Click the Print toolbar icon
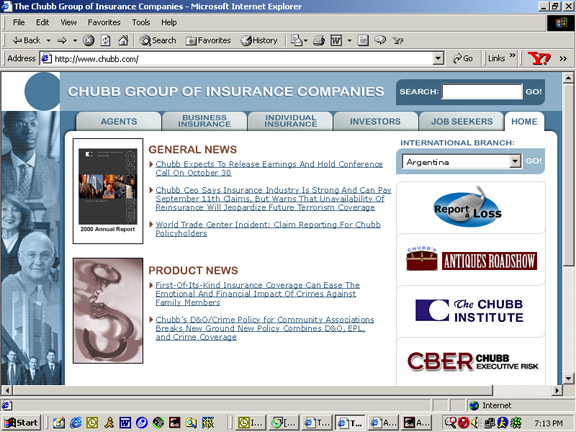This screenshot has height=432, width=576. tap(319, 40)
